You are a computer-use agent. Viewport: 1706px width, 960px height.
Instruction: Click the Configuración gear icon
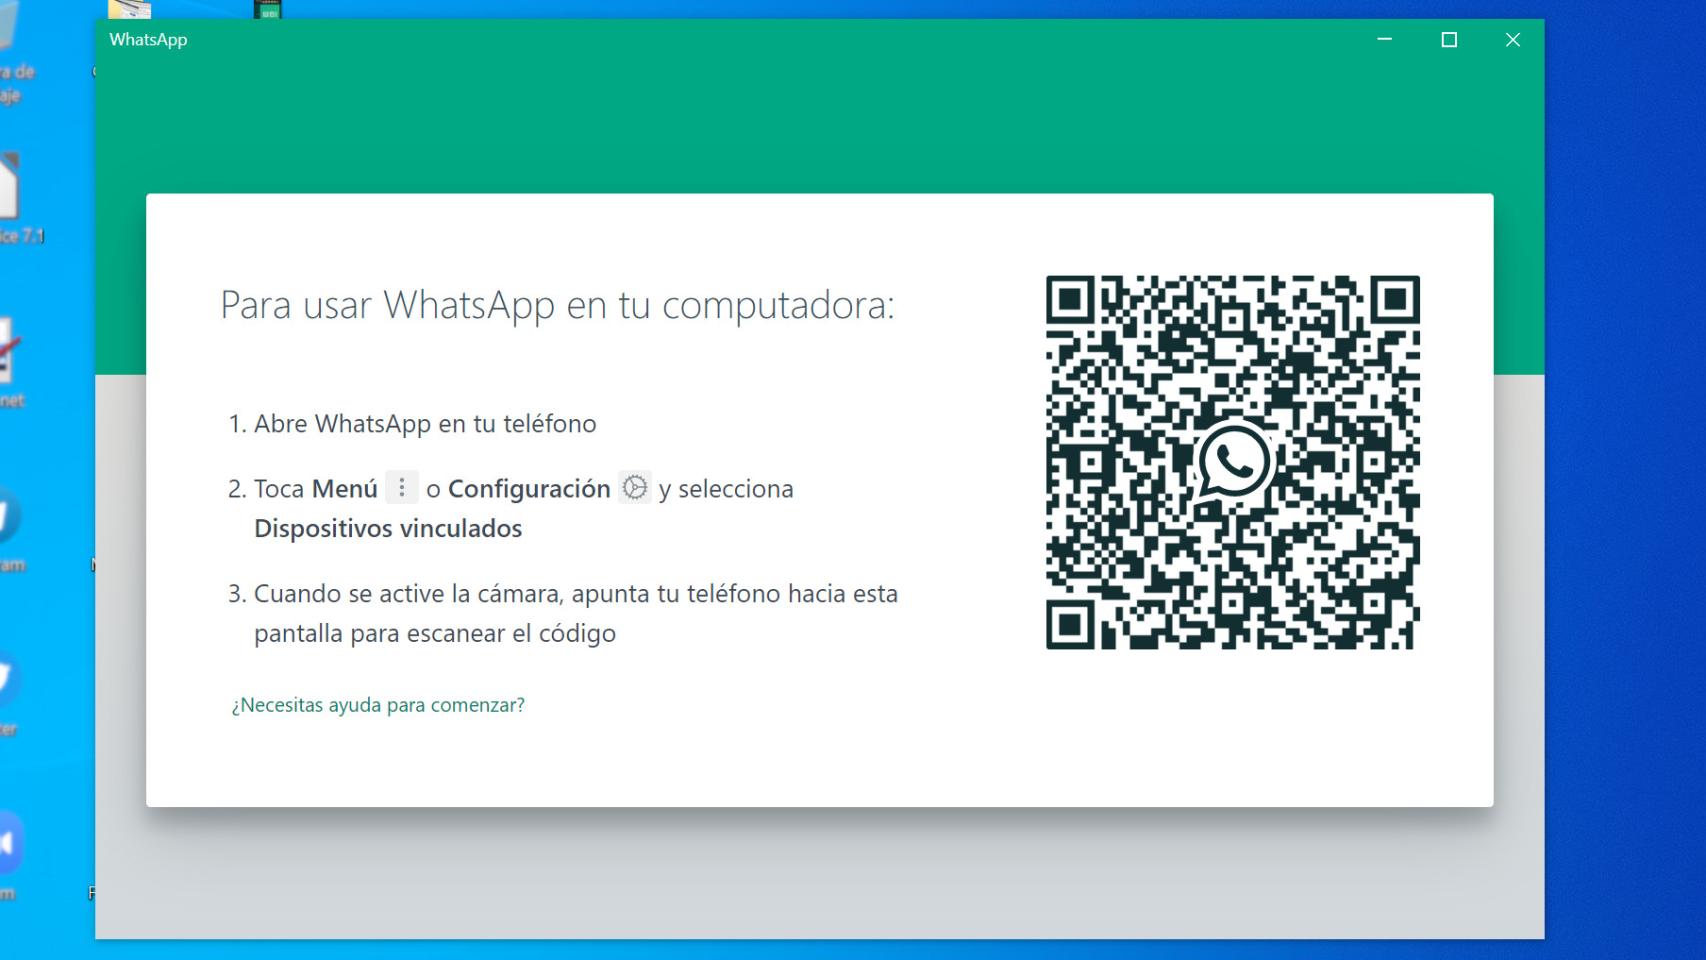(635, 487)
